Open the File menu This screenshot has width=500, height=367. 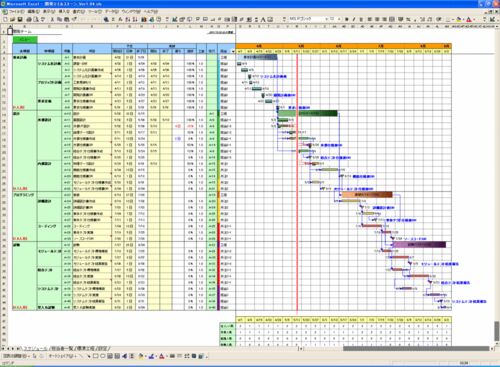pyautogui.click(x=16, y=11)
